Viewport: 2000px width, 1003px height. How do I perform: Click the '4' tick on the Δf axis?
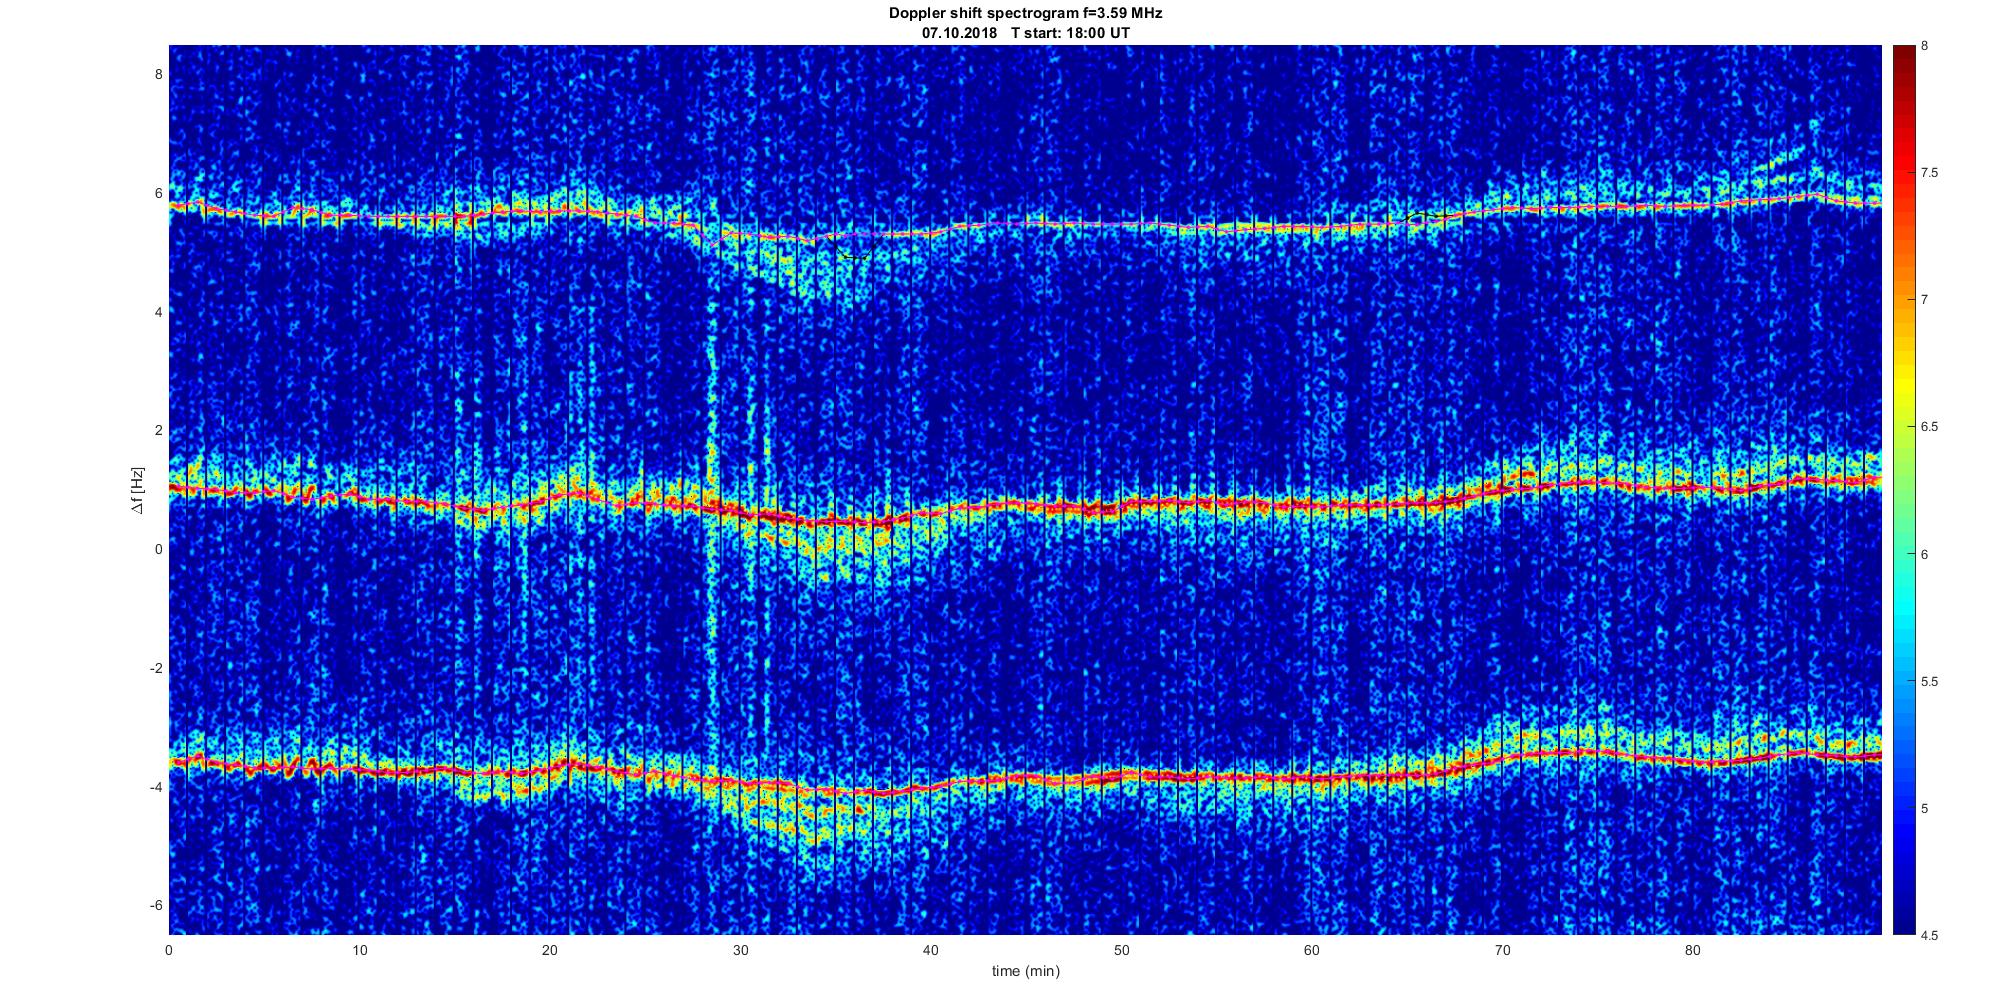click(x=158, y=312)
